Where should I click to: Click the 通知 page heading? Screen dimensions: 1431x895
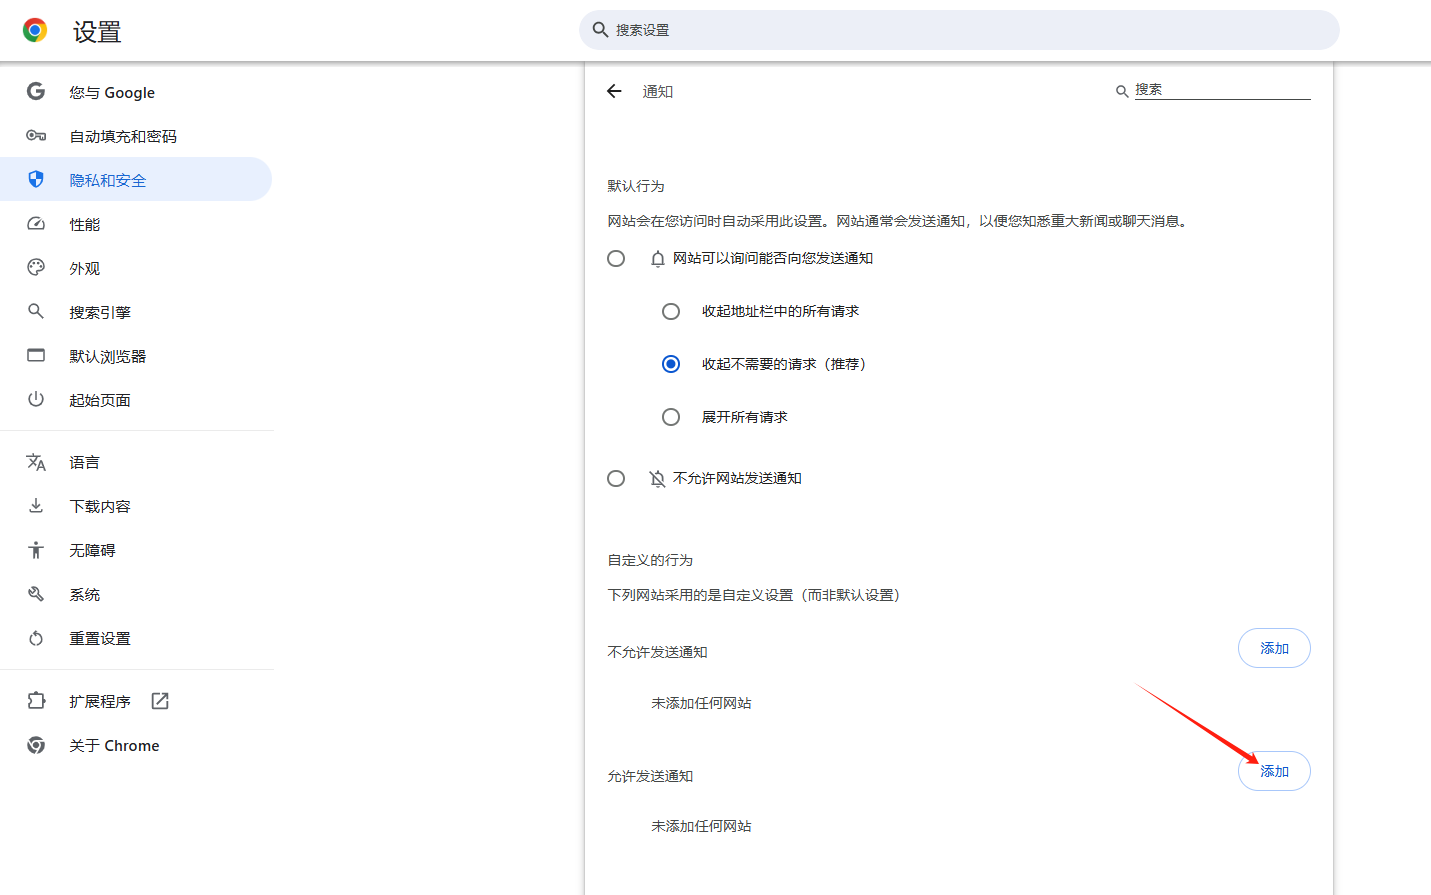coord(657,92)
